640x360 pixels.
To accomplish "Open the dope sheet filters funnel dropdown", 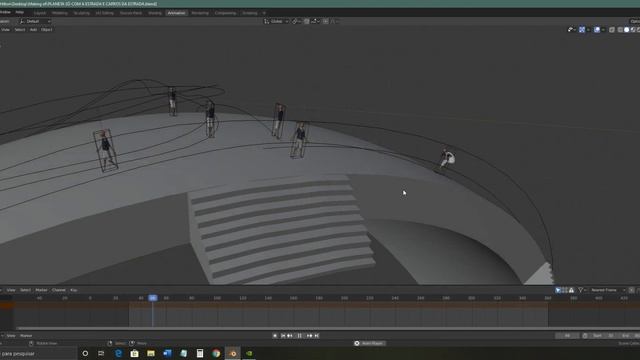I will tap(582, 290).
